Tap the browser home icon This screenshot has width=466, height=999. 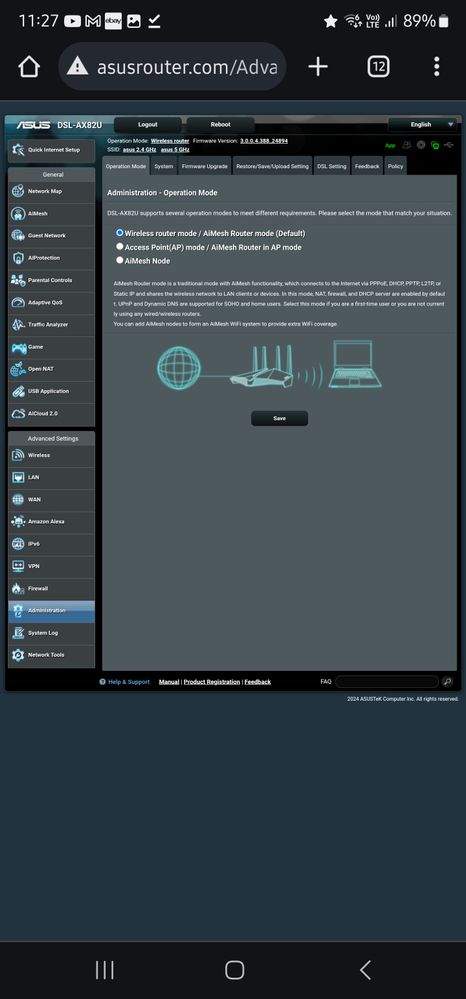(x=29, y=66)
